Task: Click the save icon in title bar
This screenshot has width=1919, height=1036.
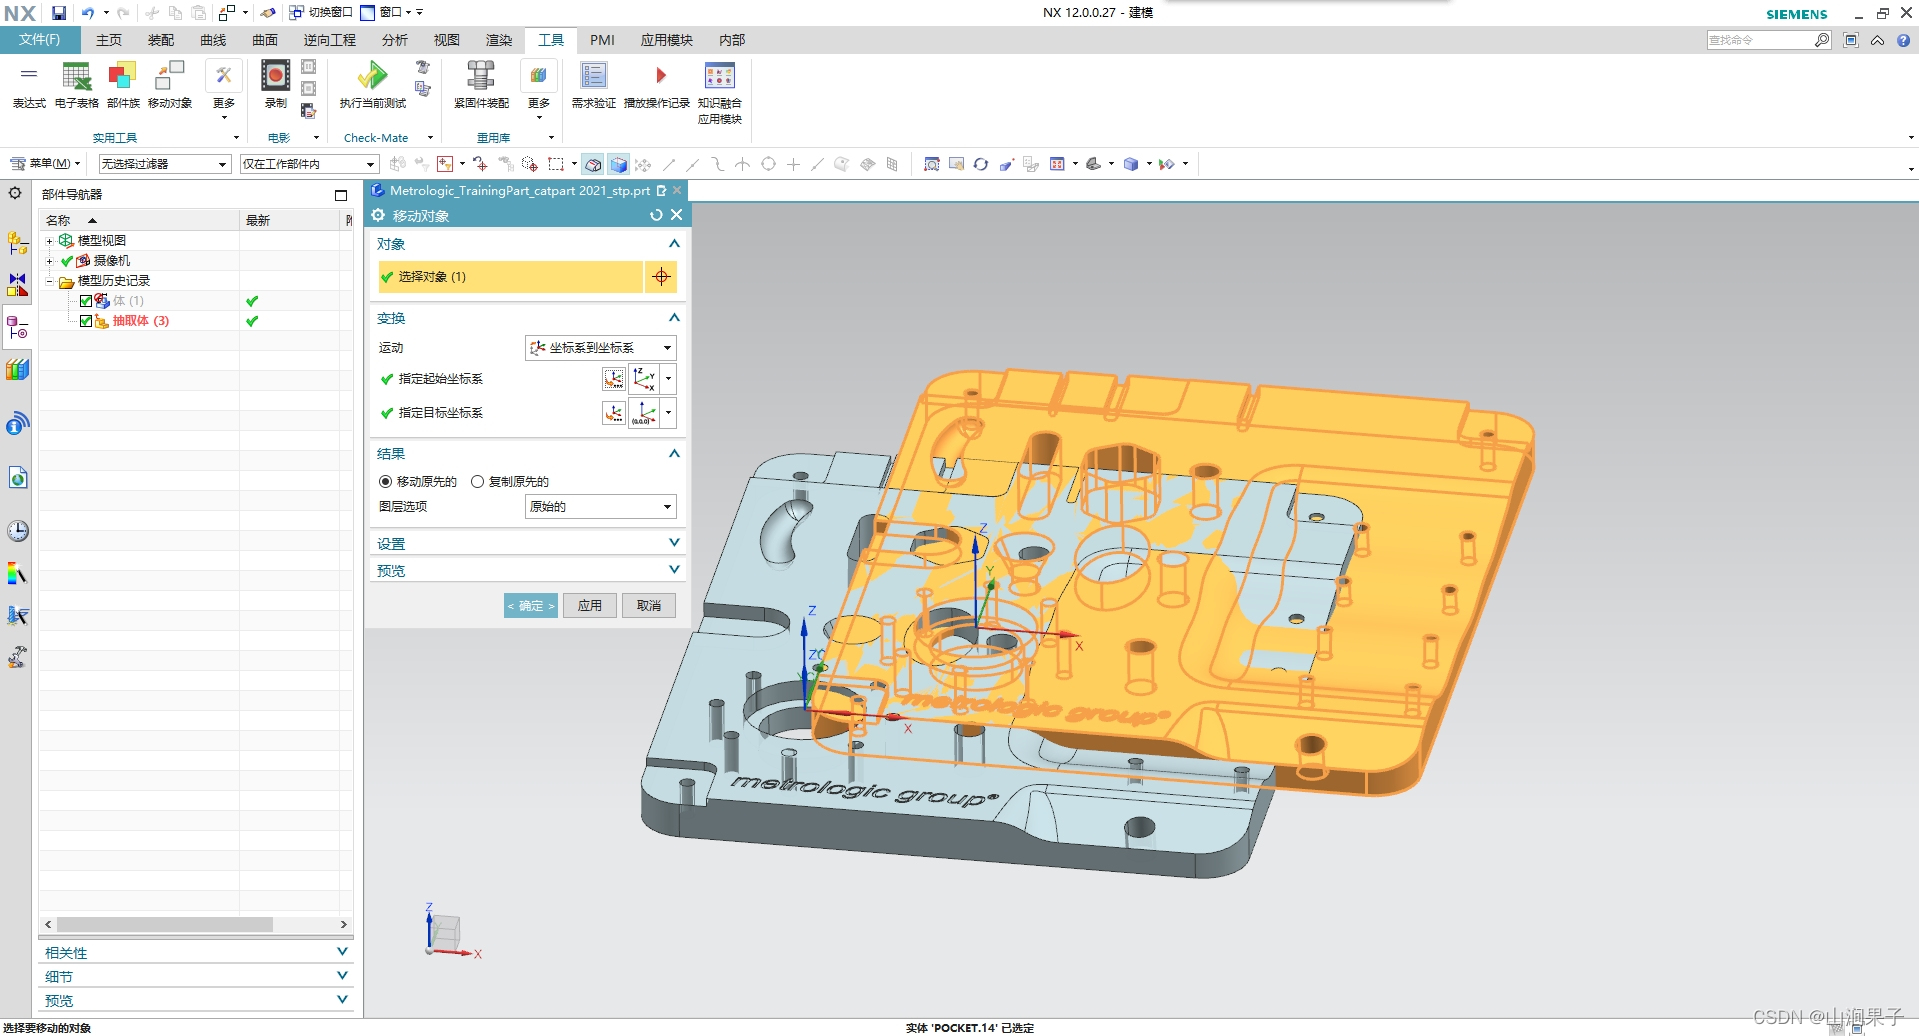Action: pos(59,13)
